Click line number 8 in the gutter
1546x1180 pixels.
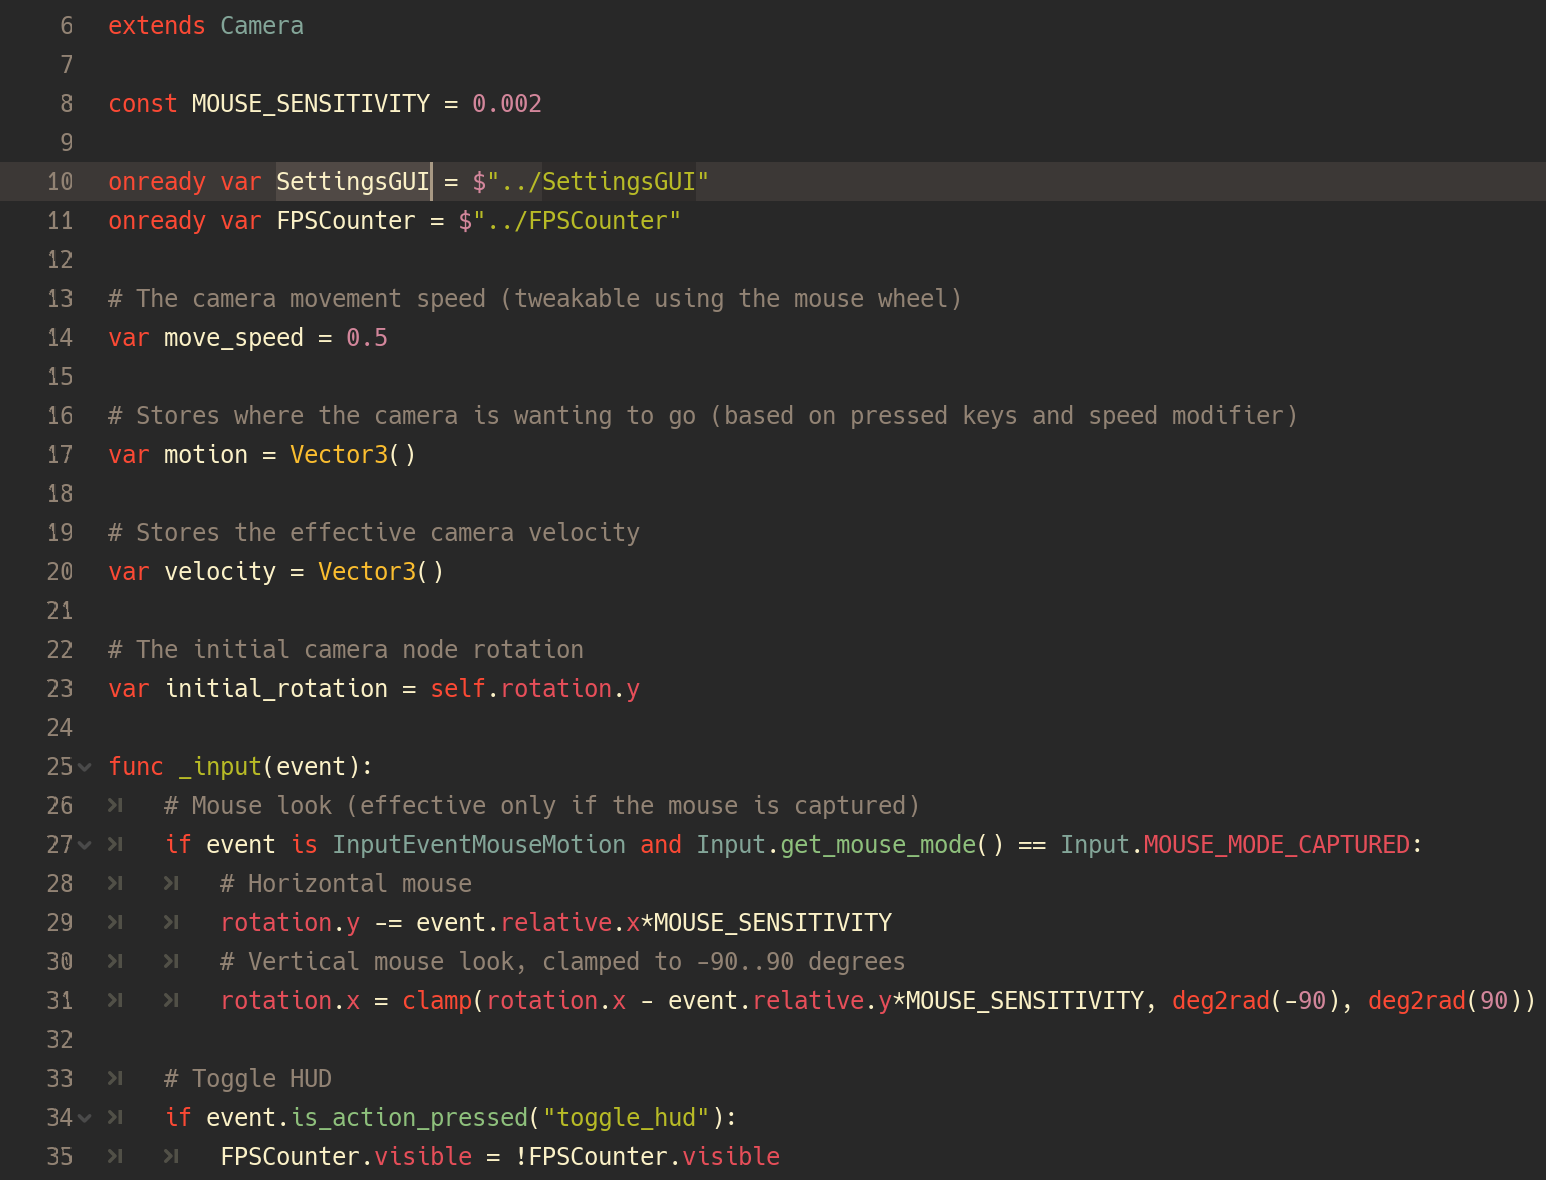coord(67,104)
